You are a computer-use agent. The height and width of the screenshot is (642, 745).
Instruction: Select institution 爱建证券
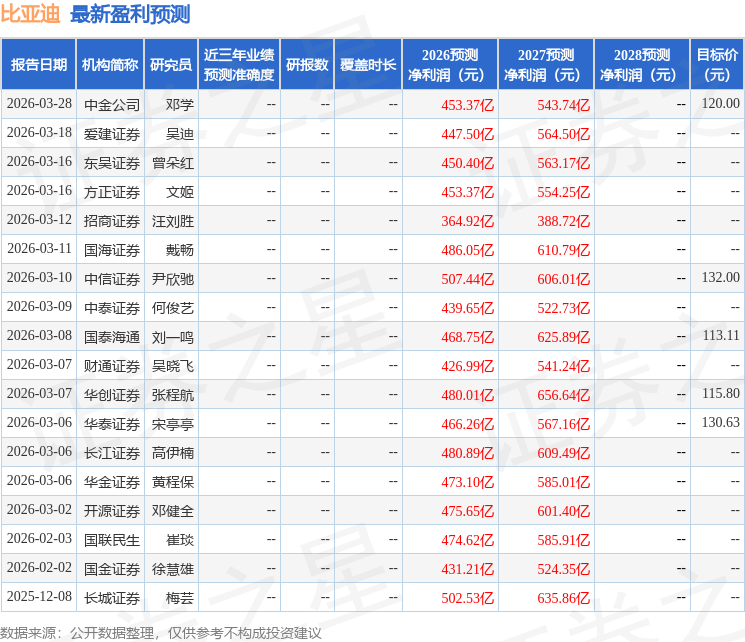pos(112,134)
